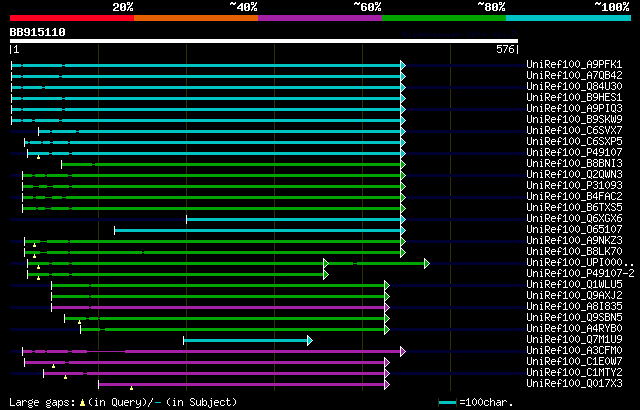
Task: Click the UniRef100_B9HES1 label
Action: click(574, 98)
